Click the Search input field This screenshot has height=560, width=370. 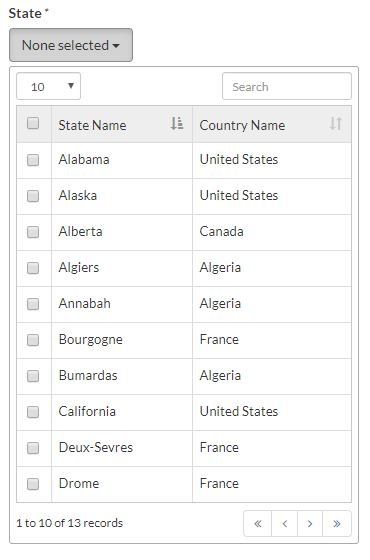point(287,86)
